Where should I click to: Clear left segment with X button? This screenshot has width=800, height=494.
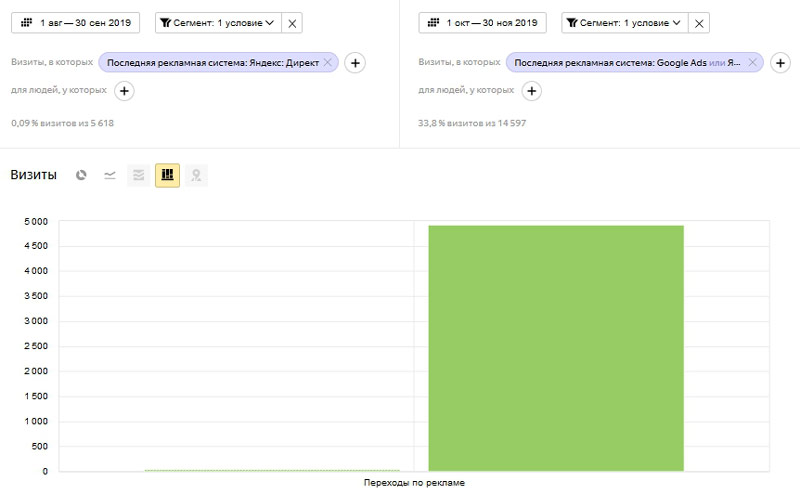coord(292,23)
